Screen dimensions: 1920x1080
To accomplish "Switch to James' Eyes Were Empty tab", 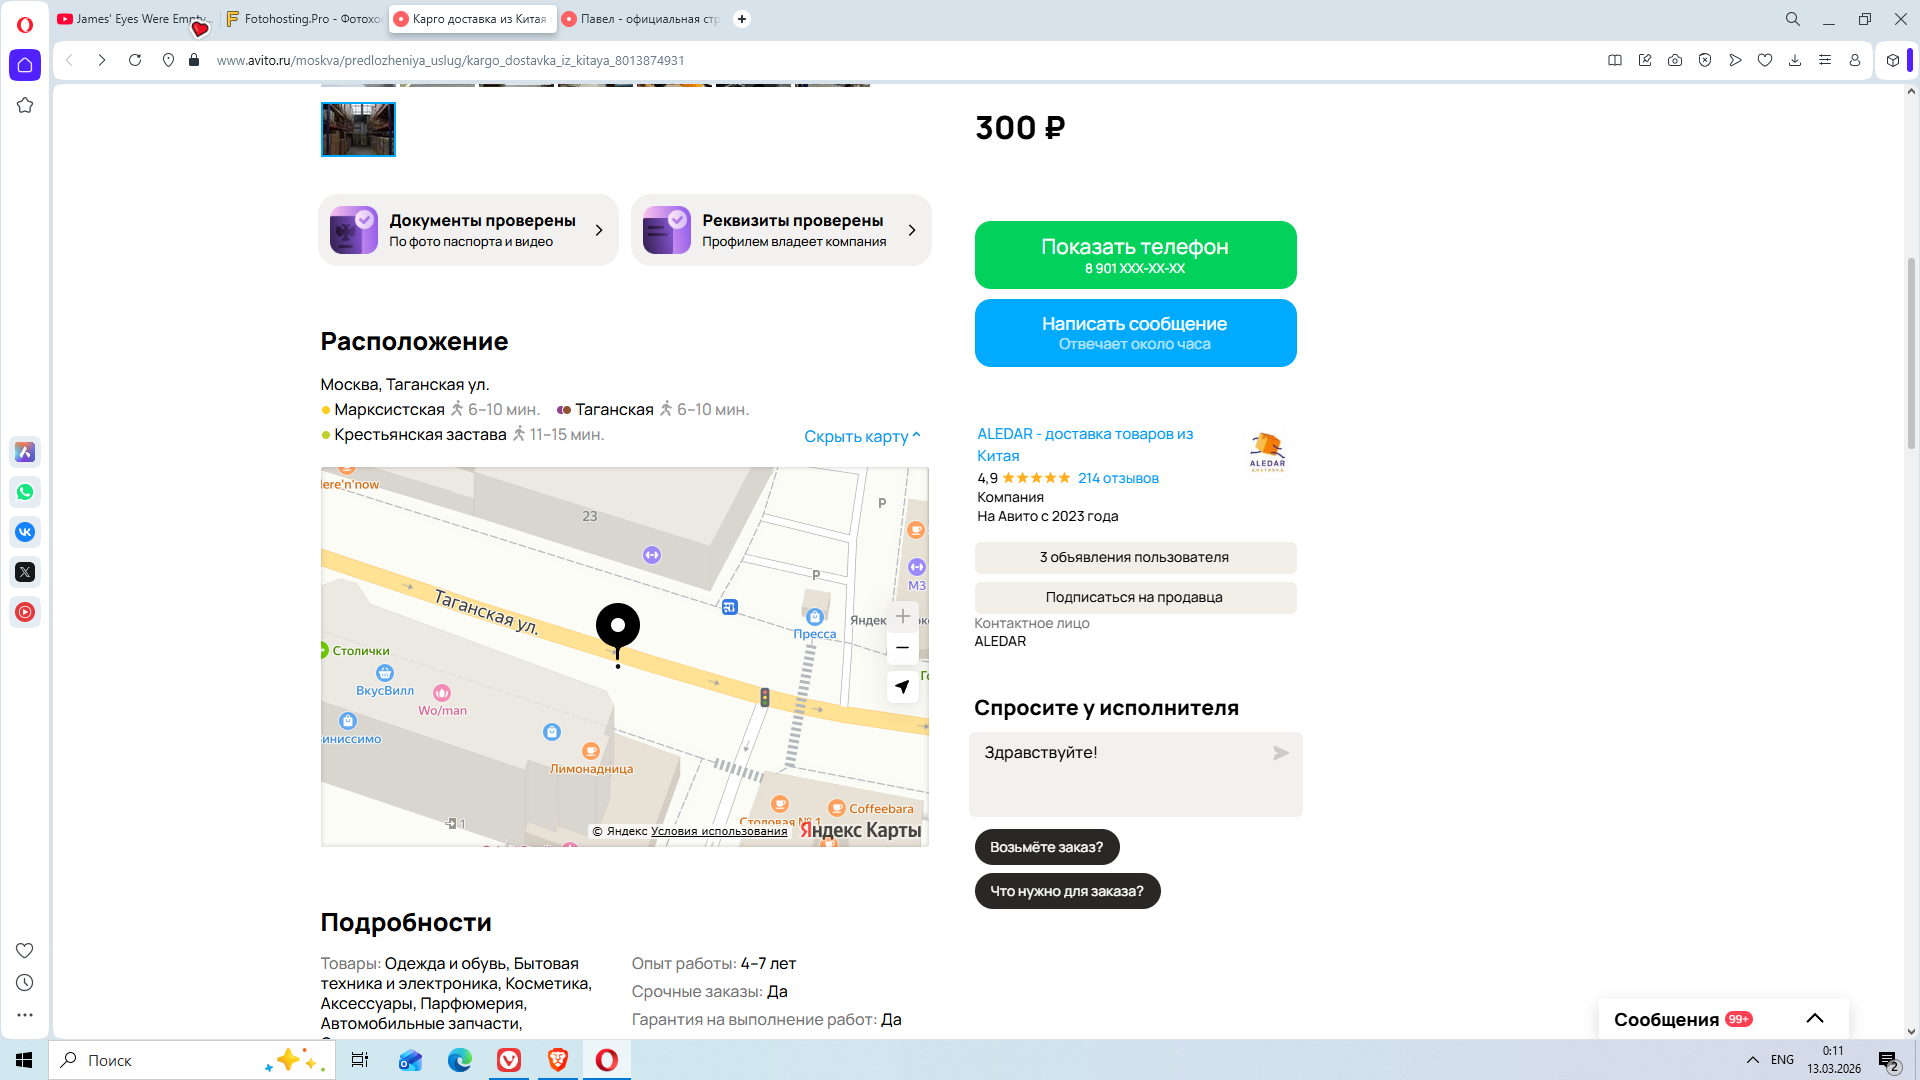I will [x=133, y=19].
